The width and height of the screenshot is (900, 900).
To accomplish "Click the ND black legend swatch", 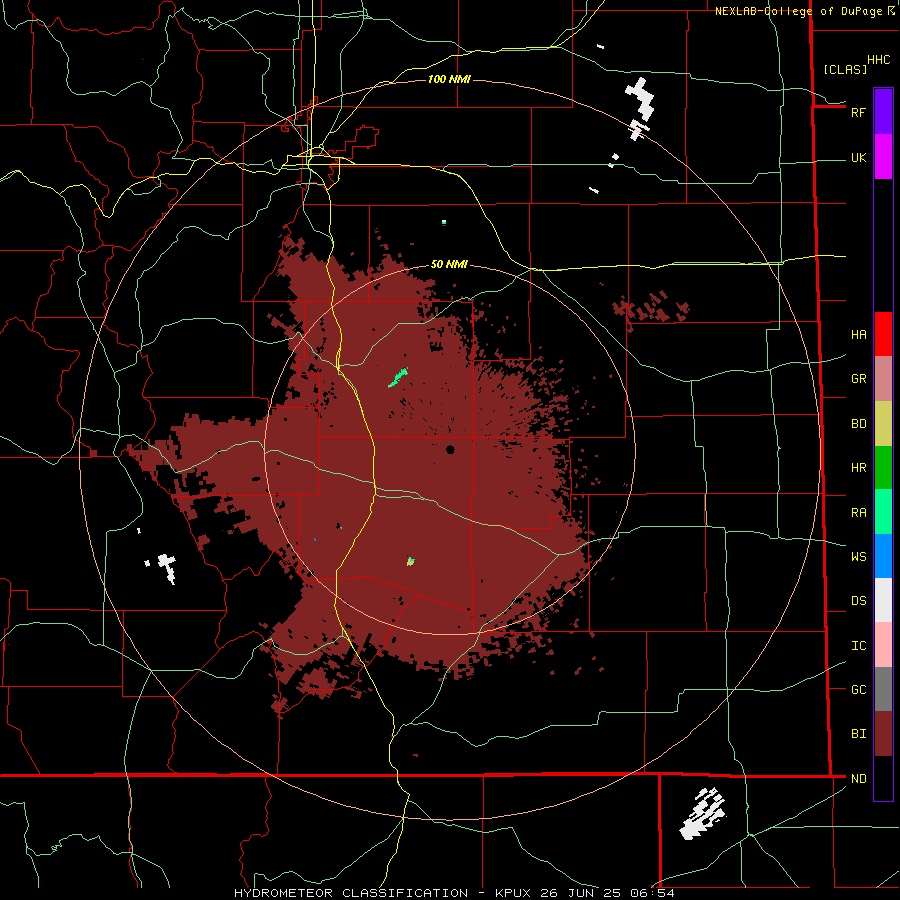I will click(x=883, y=778).
